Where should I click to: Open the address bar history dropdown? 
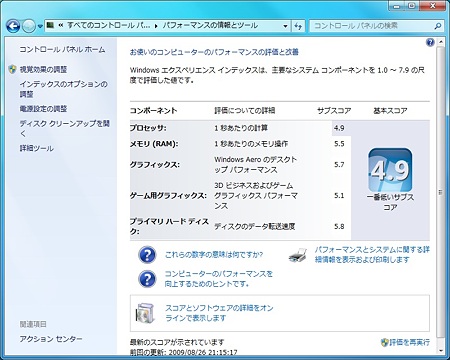[x=285, y=26]
